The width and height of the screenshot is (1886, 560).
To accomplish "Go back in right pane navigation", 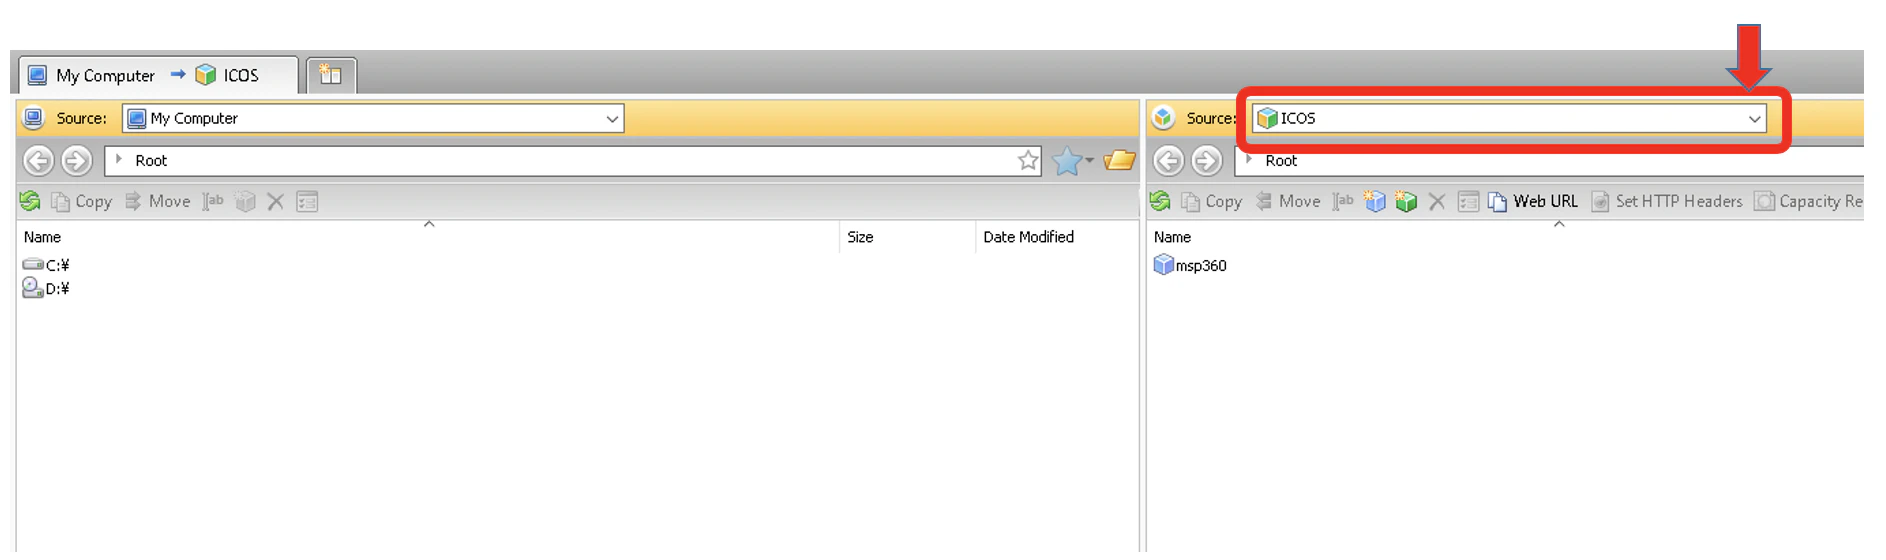I will (1168, 160).
